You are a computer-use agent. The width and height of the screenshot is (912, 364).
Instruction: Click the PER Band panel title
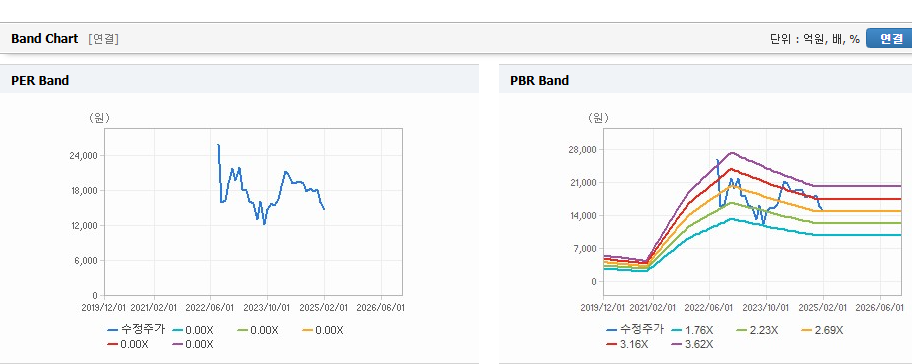coord(40,81)
